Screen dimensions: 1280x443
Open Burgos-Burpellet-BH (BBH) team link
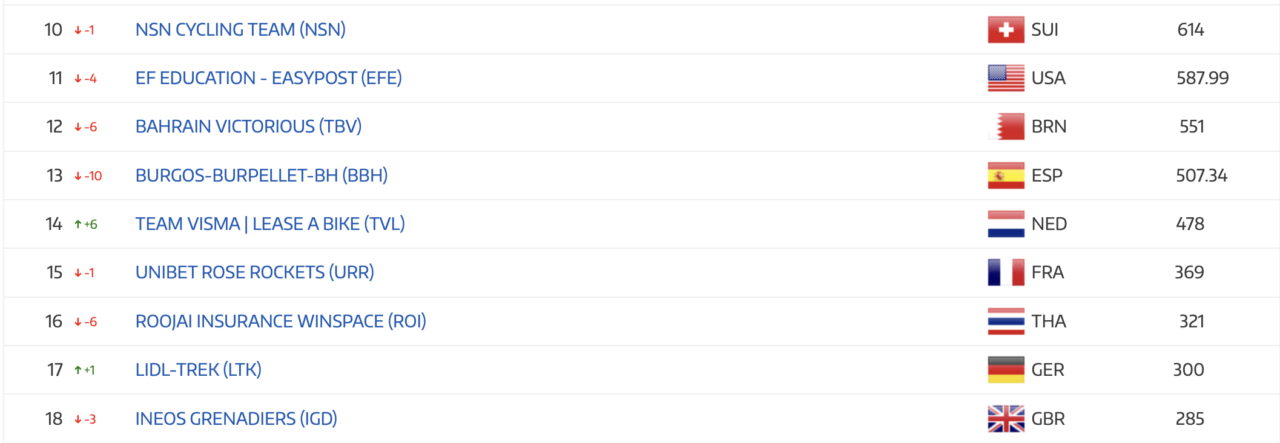coord(261,176)
